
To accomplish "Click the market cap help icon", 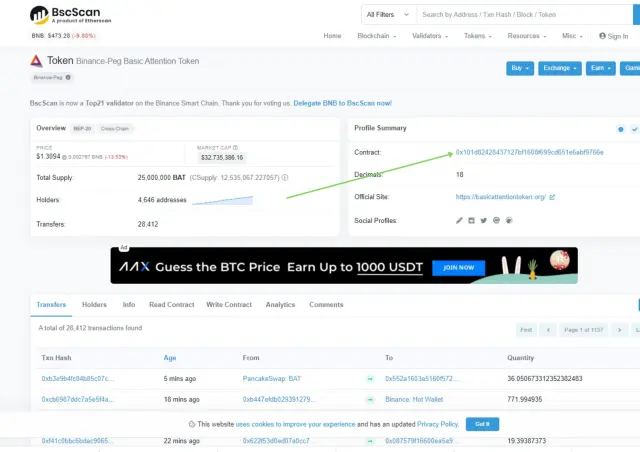I will (236, 147).
